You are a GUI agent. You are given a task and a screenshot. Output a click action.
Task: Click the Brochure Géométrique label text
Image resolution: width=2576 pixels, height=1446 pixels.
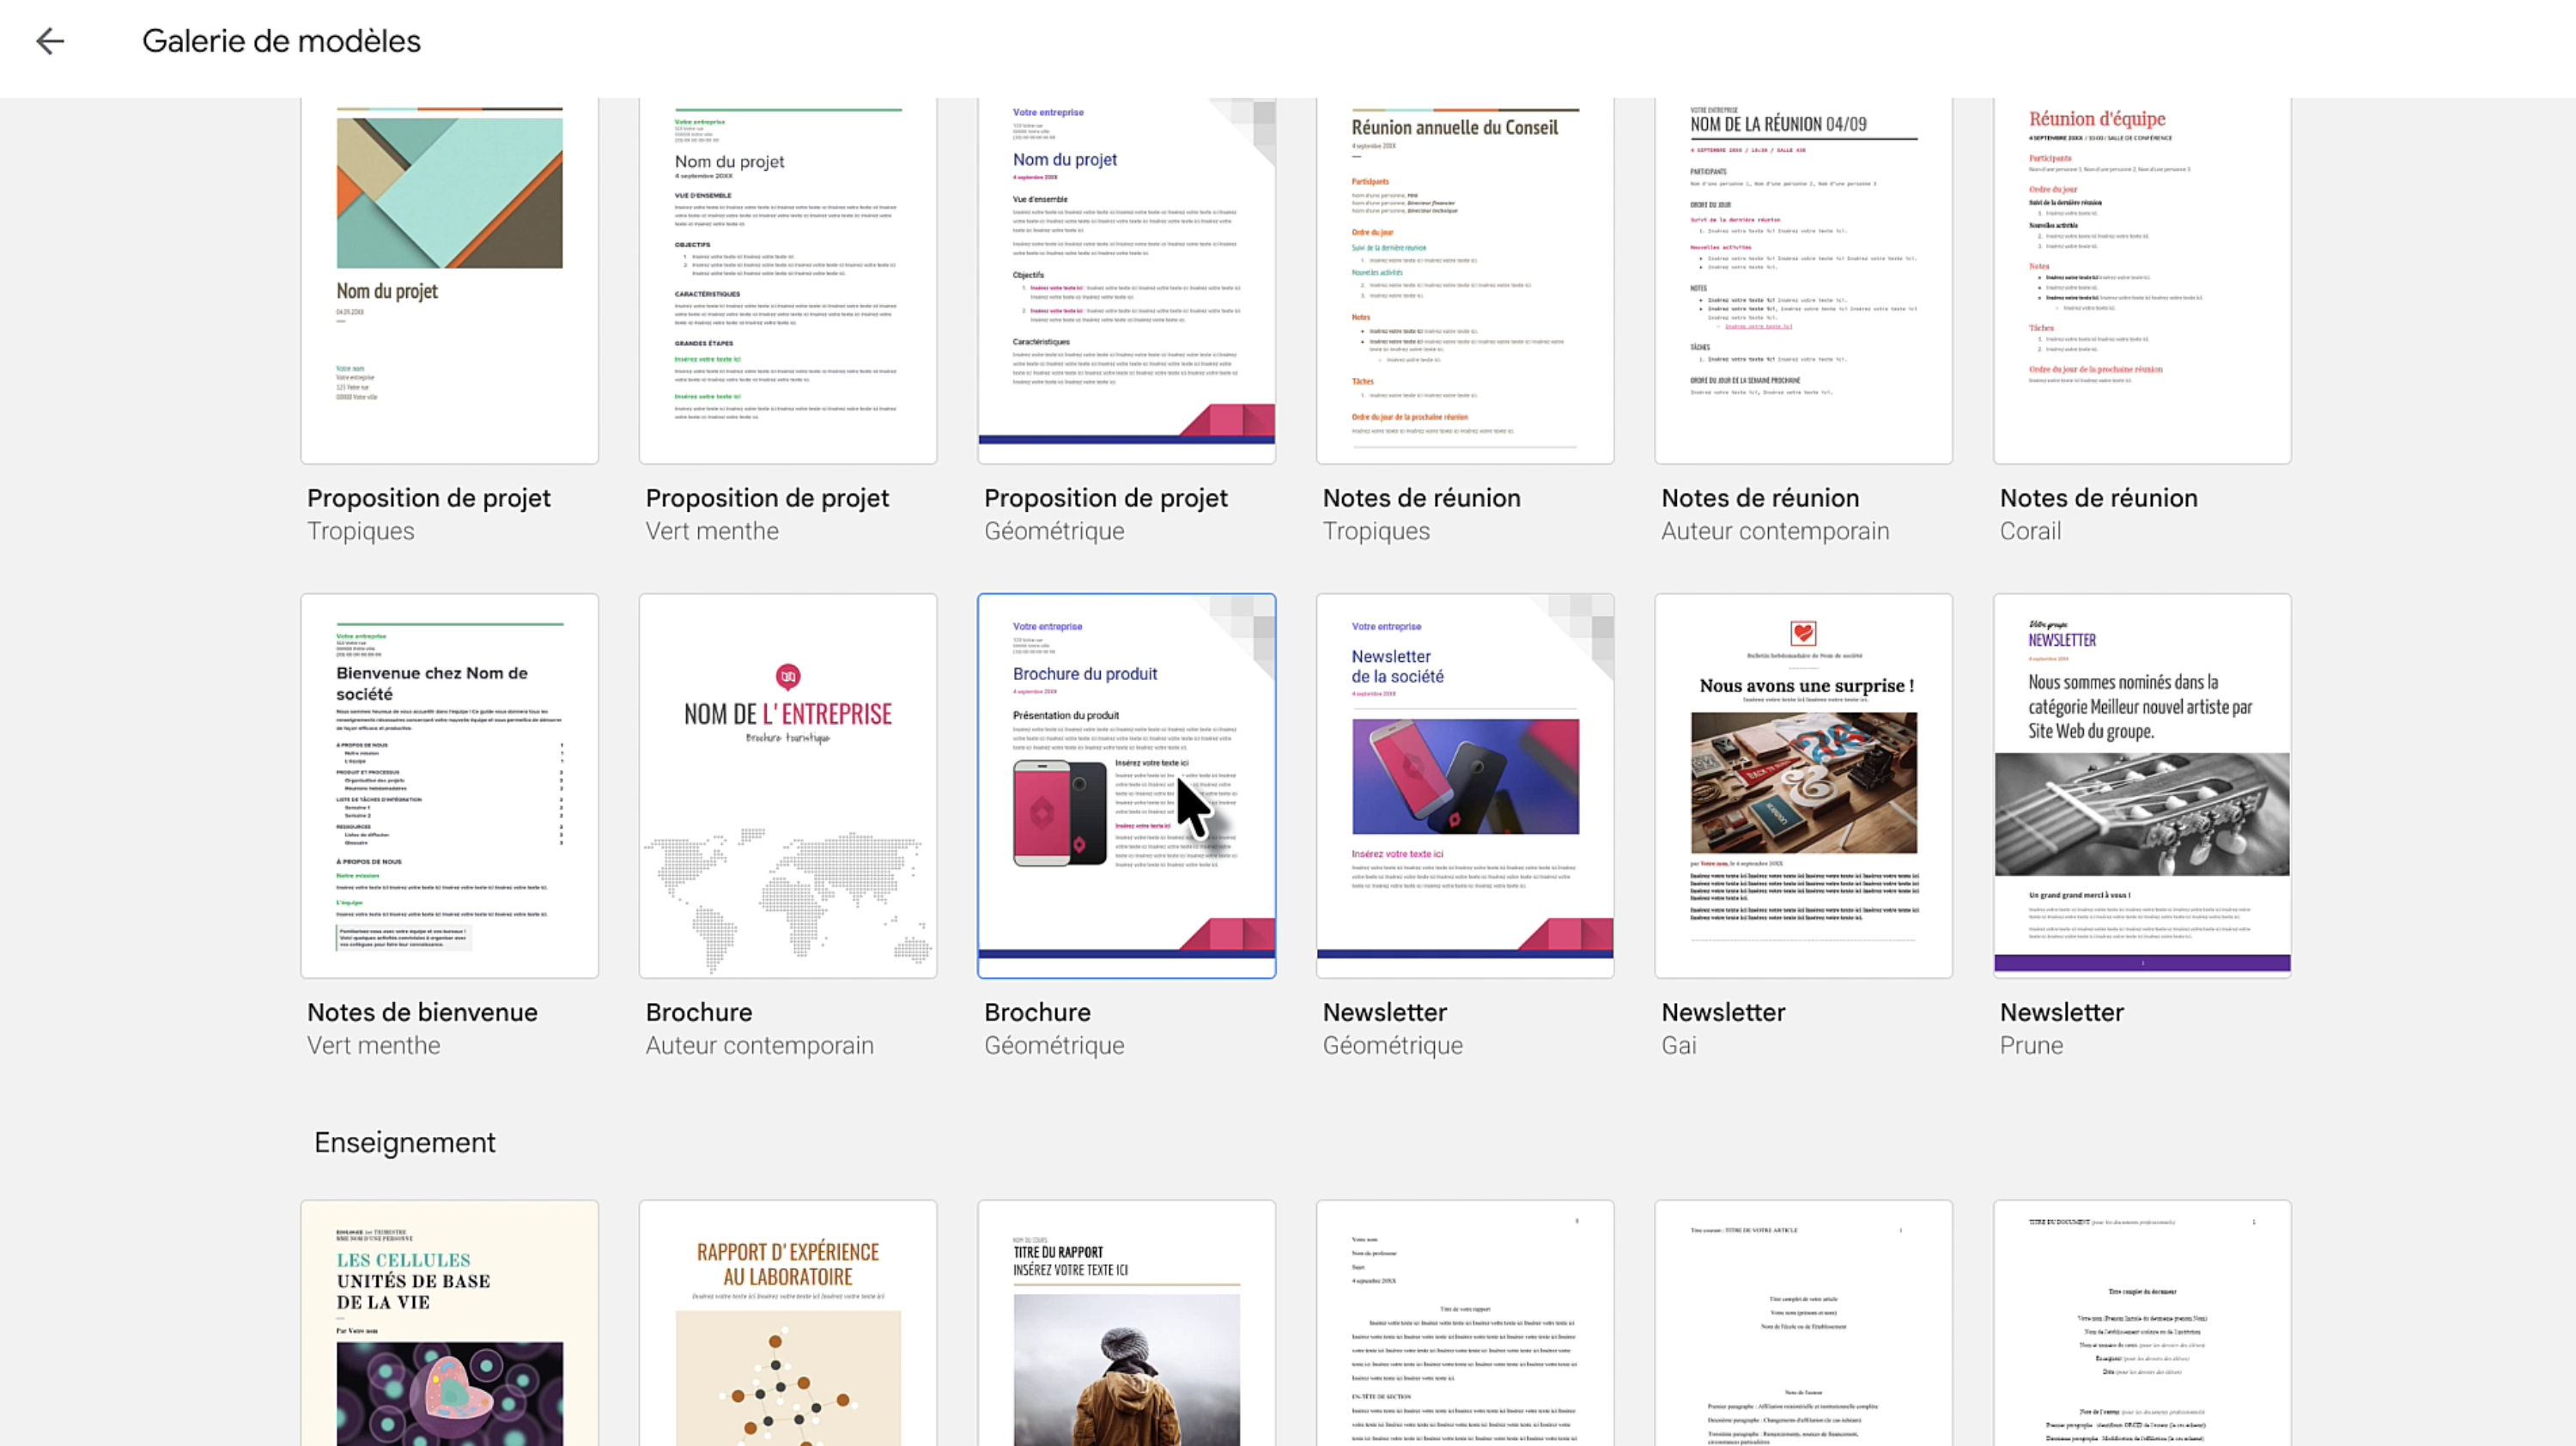1037,1013
